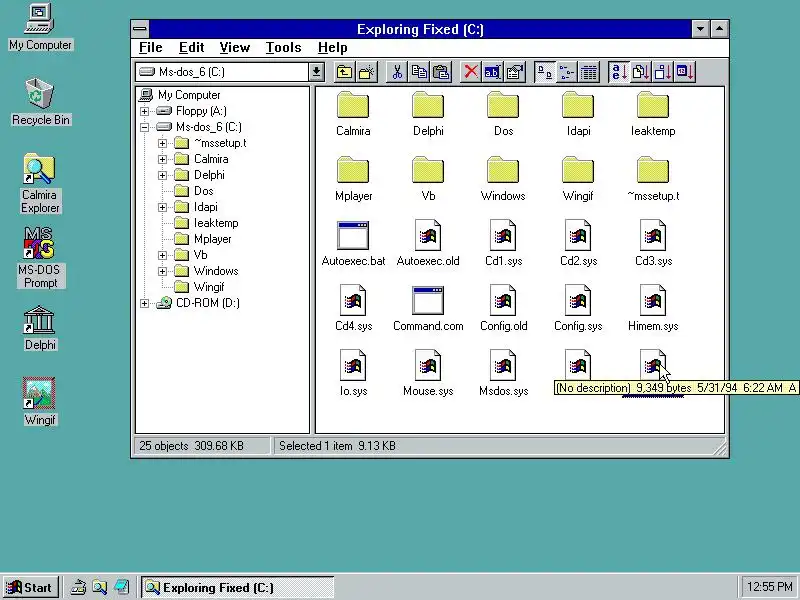
Task: Click the drive combo box showing Ms-dos_6 (C:)
Action: pos(230,72)
